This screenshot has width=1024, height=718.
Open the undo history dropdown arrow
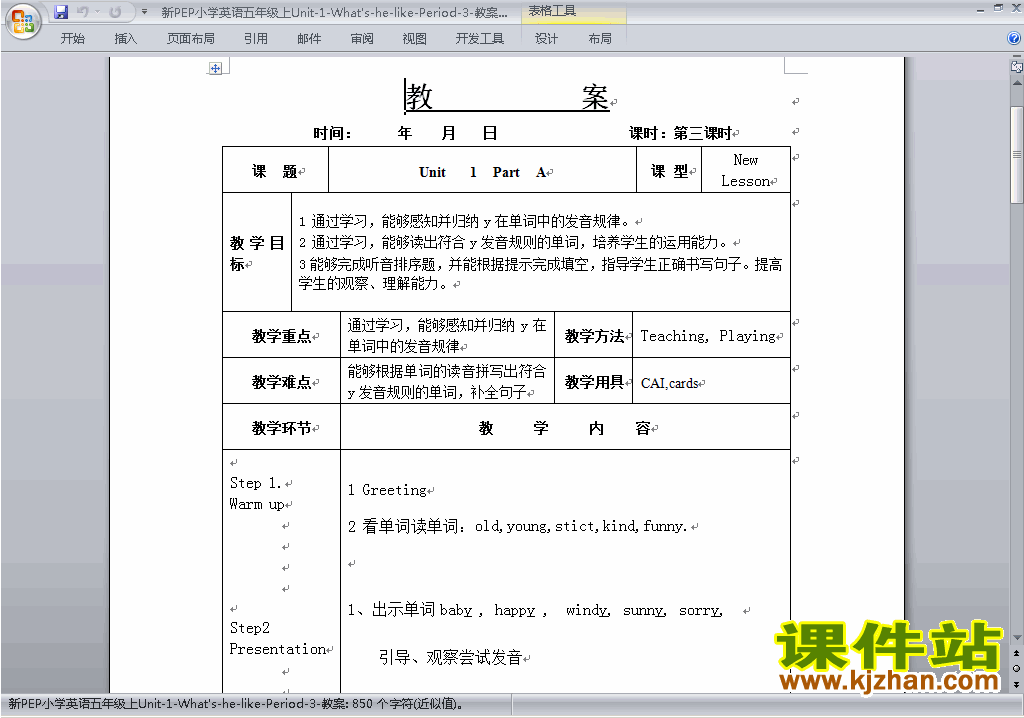point(97,12)
